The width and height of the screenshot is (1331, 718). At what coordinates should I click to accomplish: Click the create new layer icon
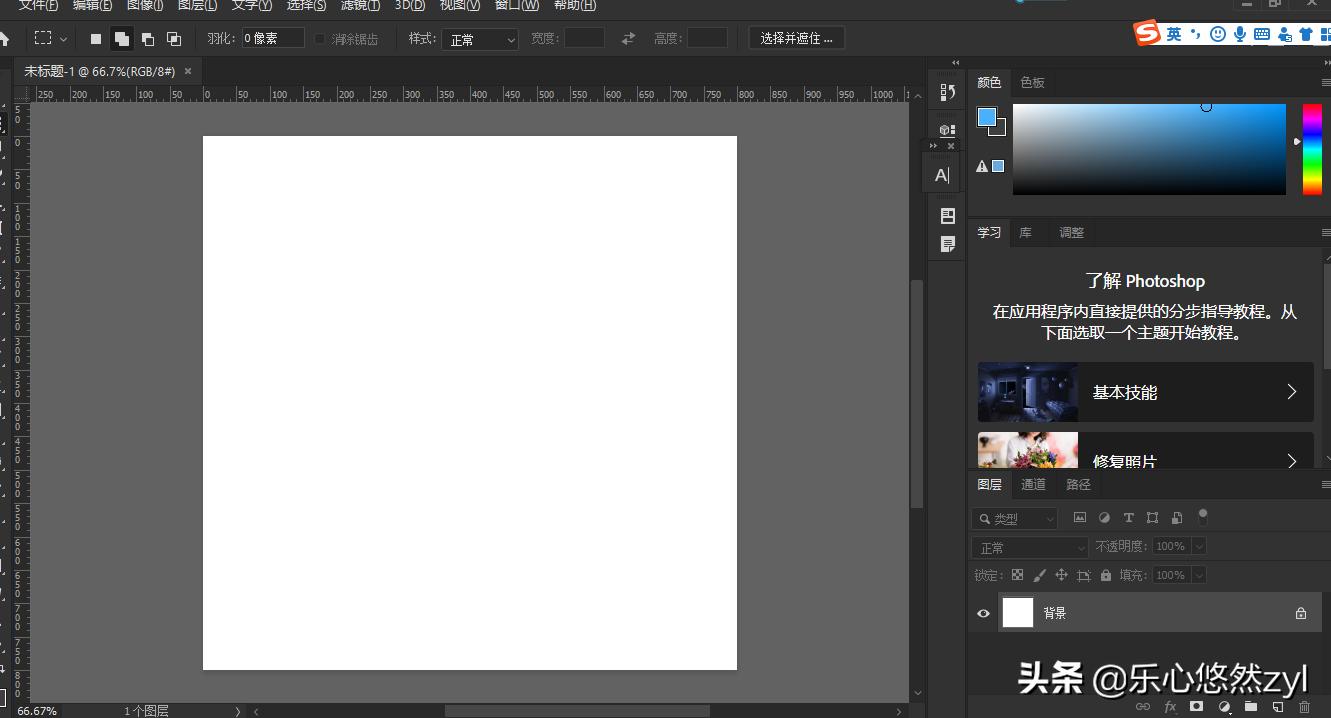(1277, 707)
